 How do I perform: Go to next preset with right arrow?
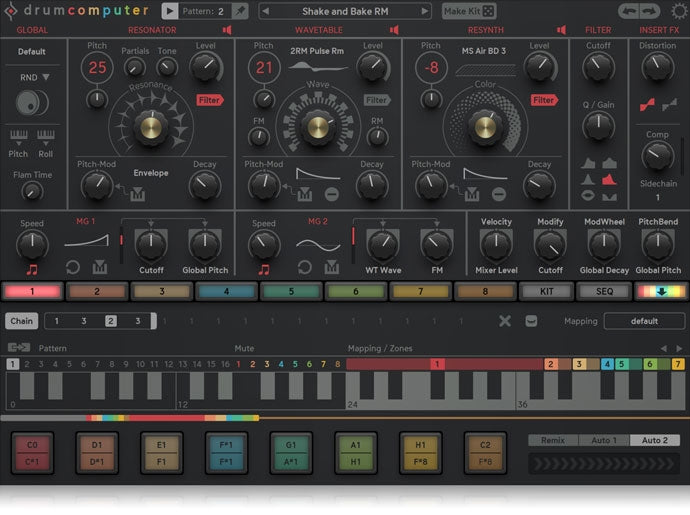(425, 11)
